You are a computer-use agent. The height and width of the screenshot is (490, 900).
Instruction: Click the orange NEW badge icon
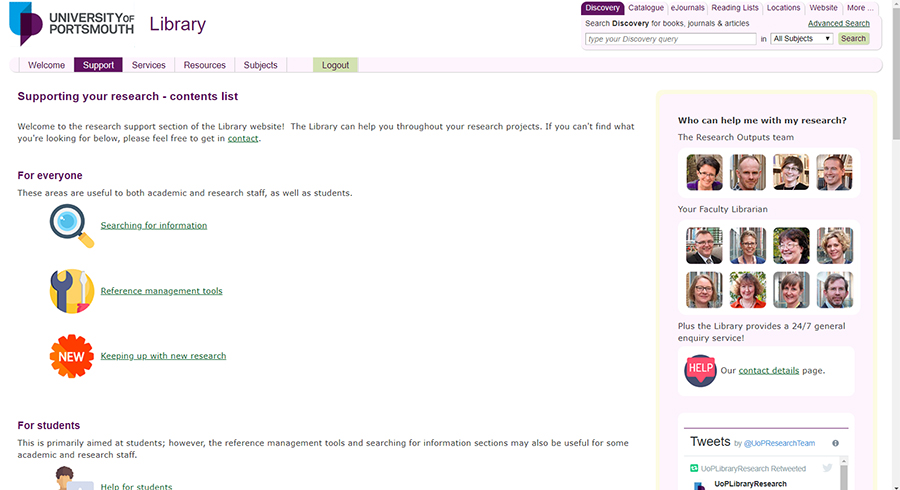point(71,356)
